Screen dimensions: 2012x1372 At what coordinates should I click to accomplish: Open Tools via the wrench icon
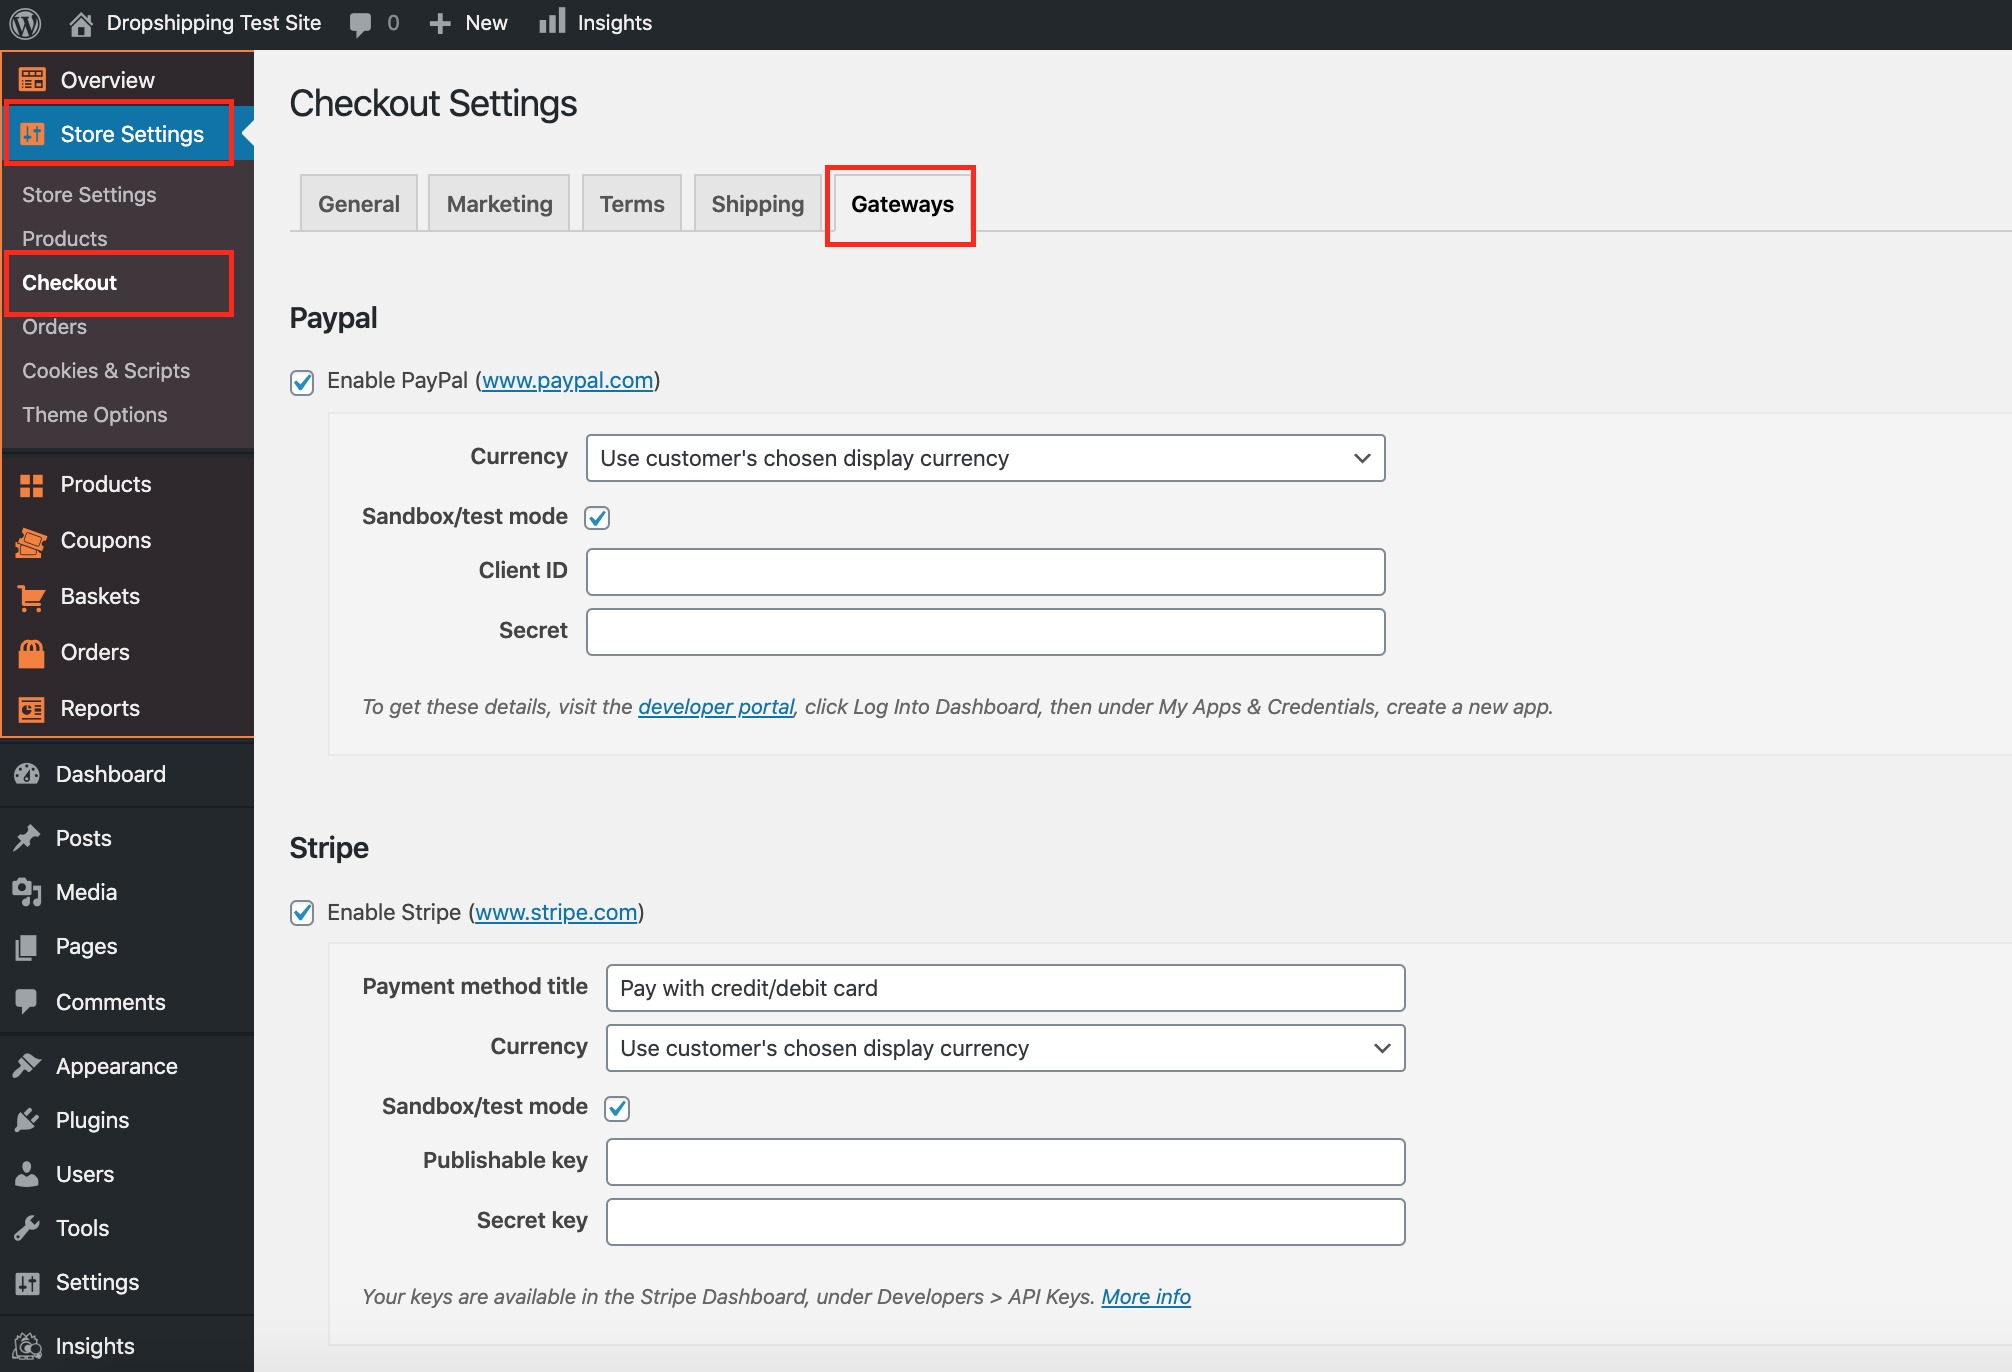[x=27, y=1228]
